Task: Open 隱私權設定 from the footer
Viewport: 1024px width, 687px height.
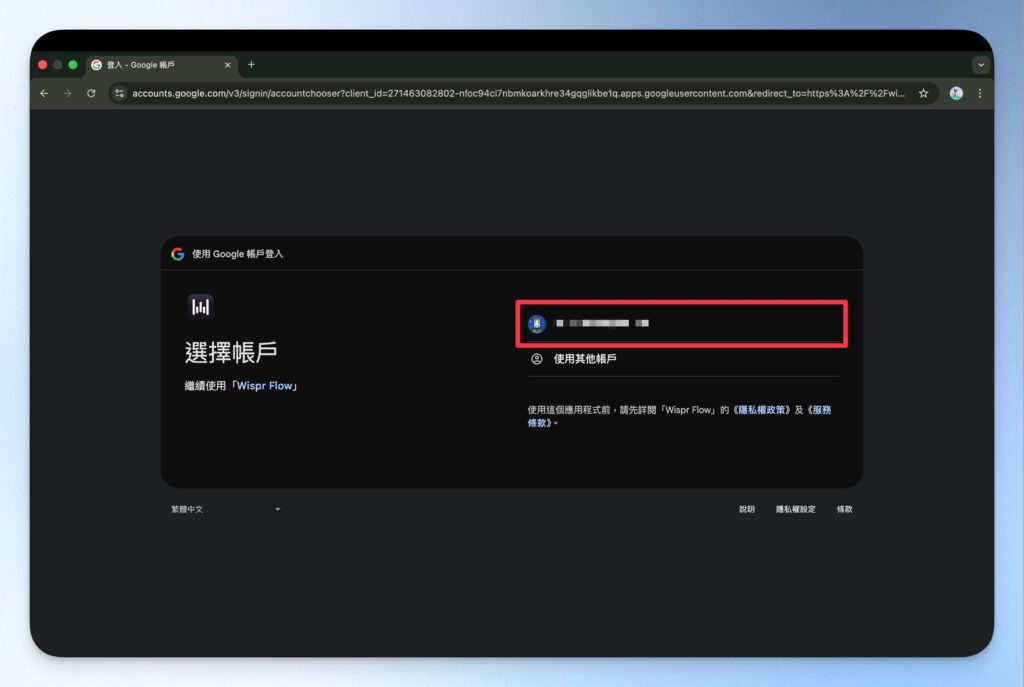Action: click(797, 509)
